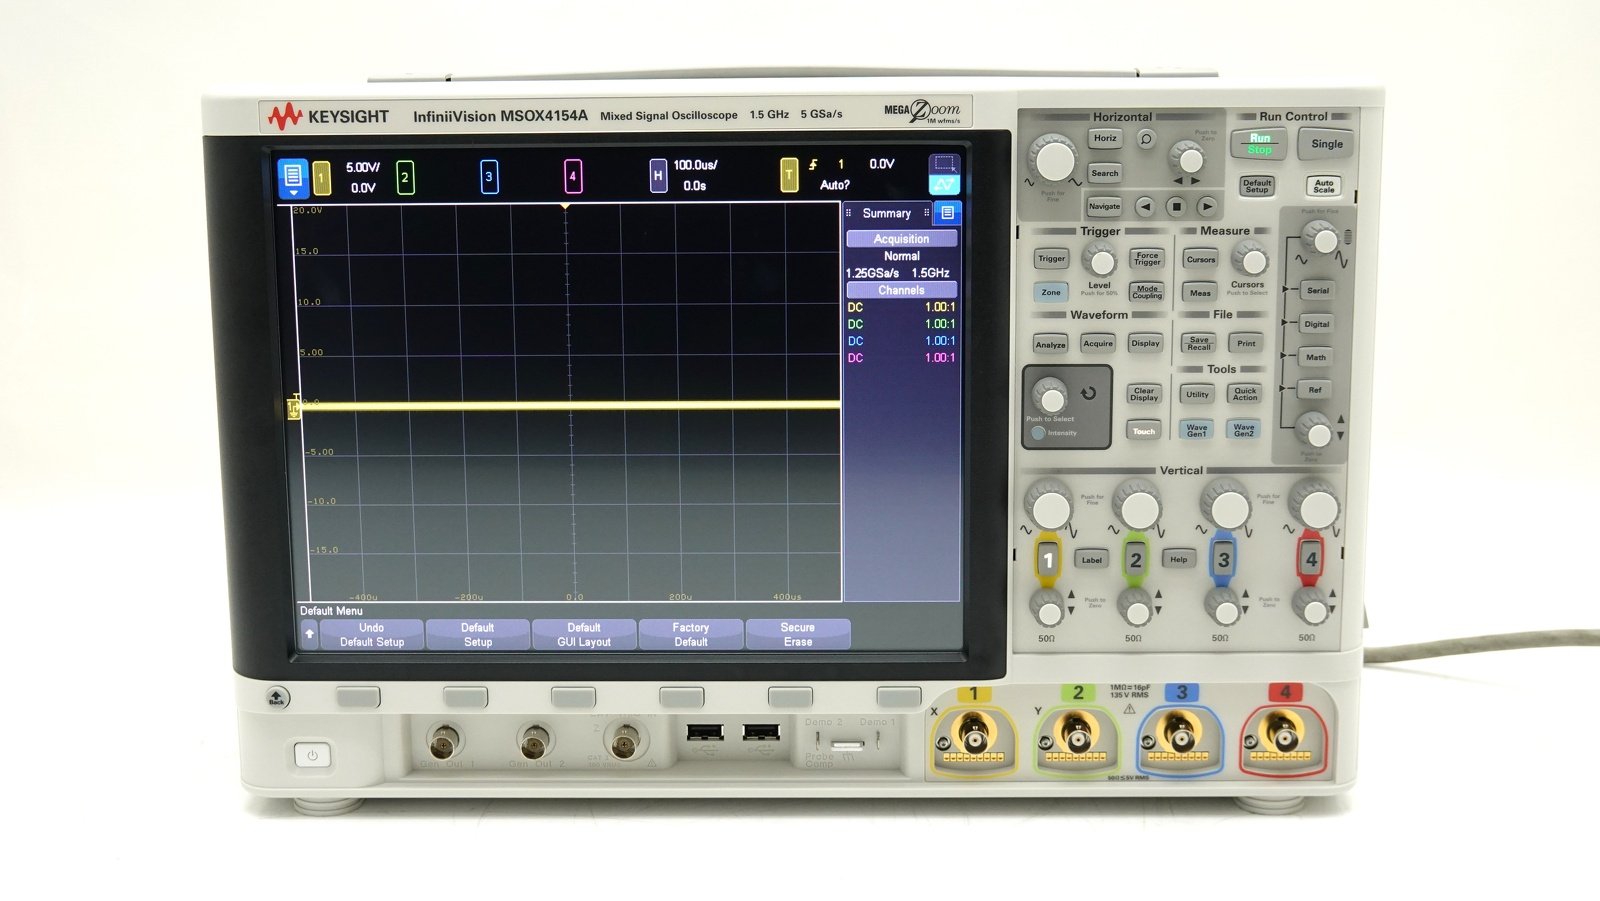Screen dimensions: 1600x901
Task: Select the Channels section header
Action: (901, 290)
